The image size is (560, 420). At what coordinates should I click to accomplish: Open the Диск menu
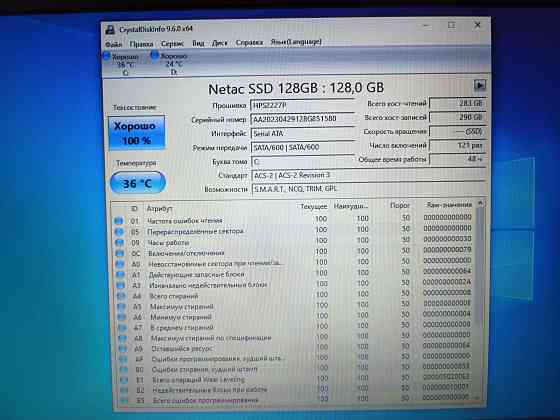[x=220, y=43]
